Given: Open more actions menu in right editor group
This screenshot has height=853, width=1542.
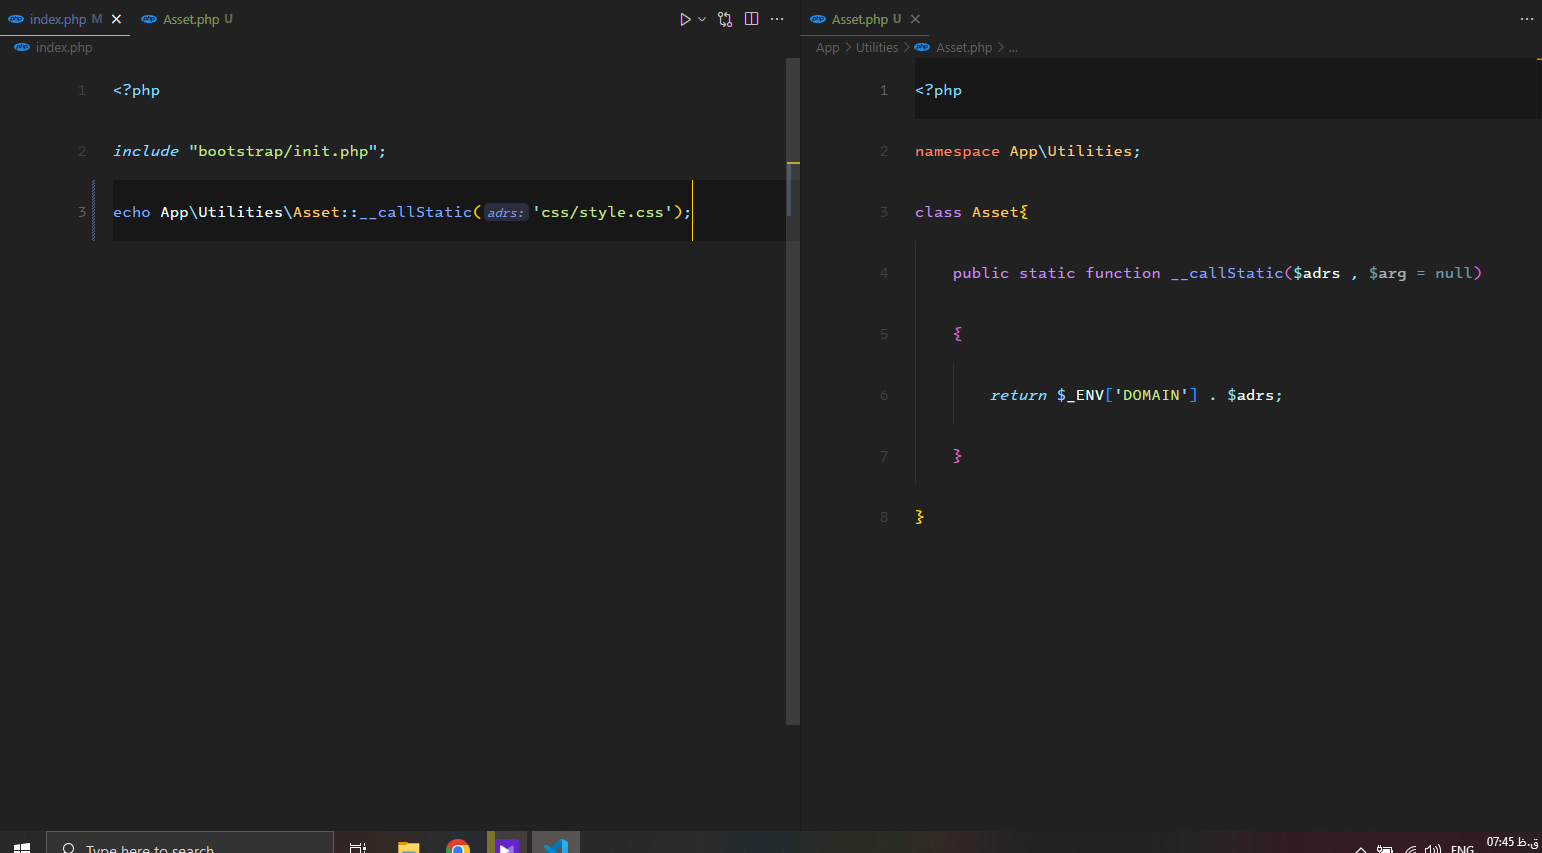Looking at the screenshot, I should point(1526,19).
